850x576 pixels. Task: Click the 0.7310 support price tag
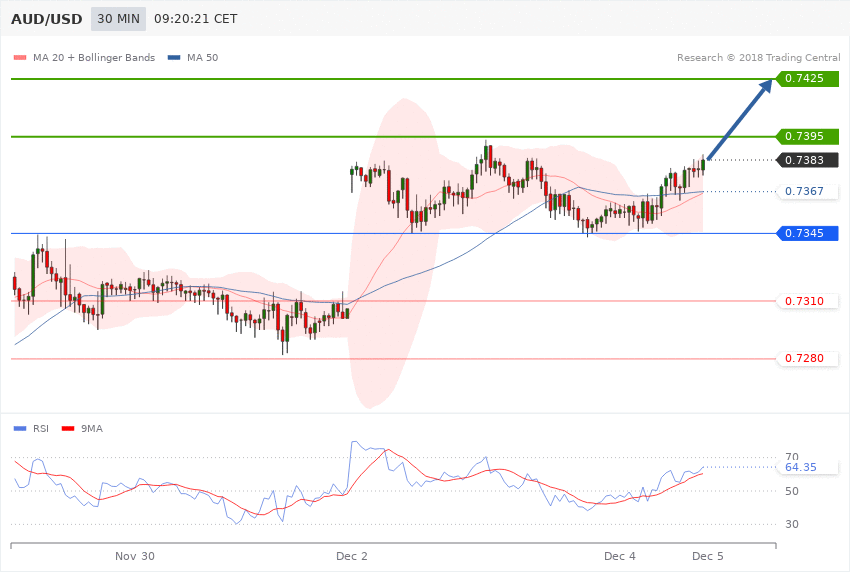click(x=808, y=301)
